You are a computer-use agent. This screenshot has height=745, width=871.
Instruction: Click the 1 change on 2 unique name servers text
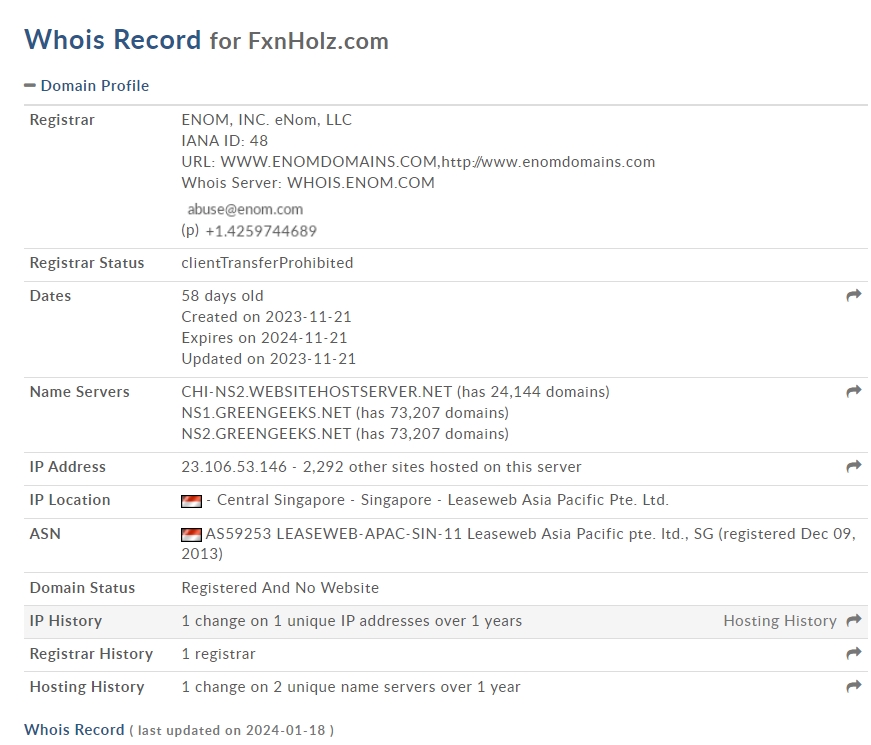tap(351, 687)
